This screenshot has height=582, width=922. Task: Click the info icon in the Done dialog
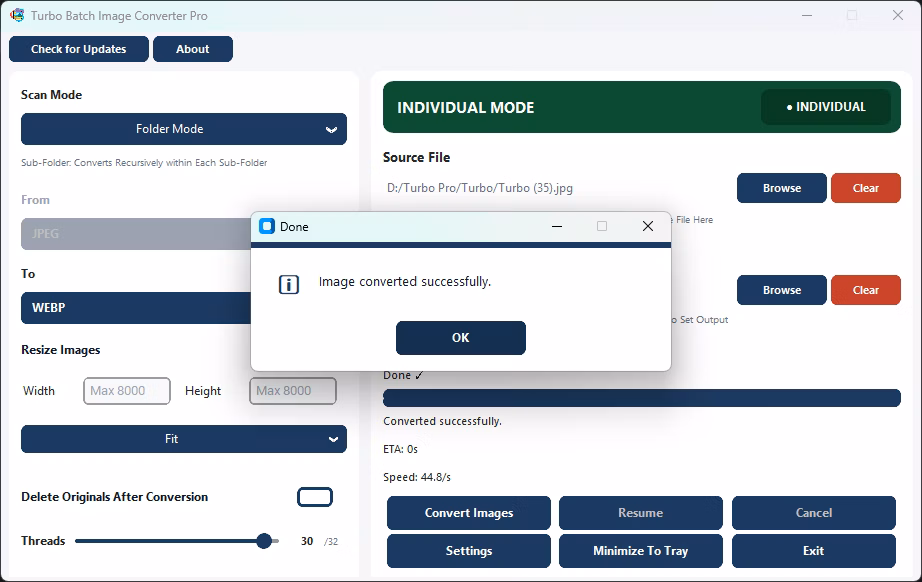coord(289,285)
